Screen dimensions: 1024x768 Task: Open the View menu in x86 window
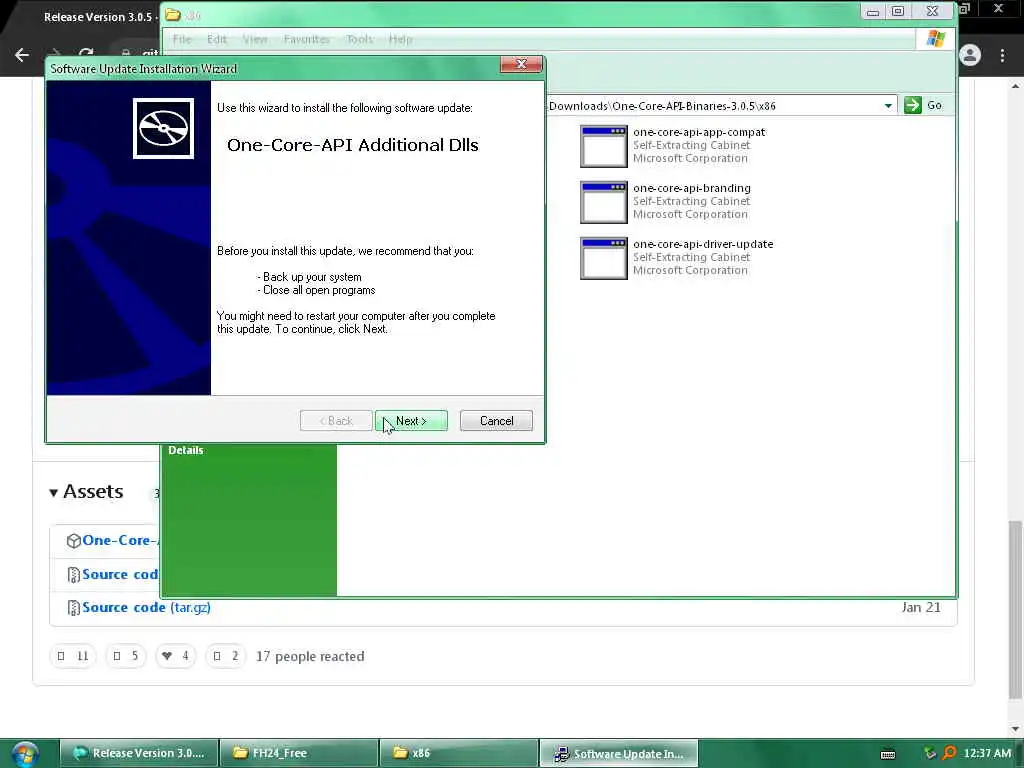[255, 39]
